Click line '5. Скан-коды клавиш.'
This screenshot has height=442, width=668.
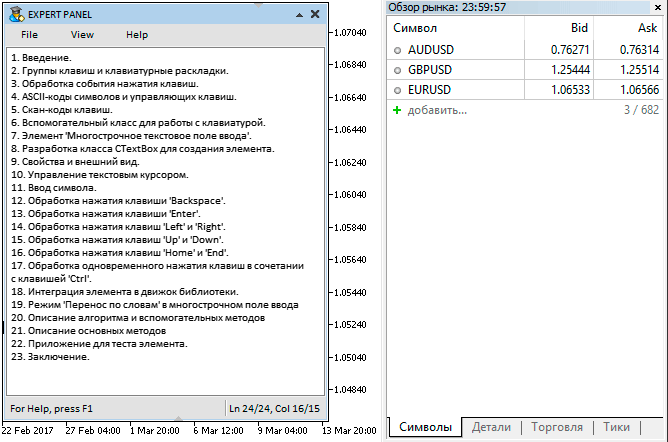pos(62,110)
